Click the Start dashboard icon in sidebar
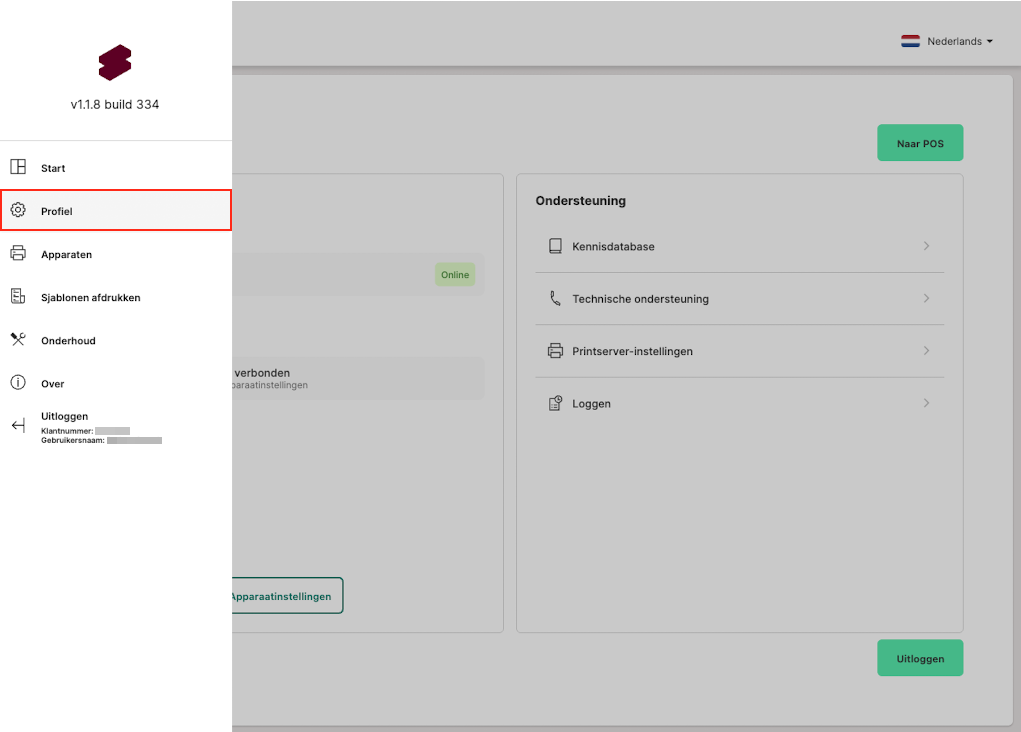This screenshot has width=1021, height=732. coord(18,168)
